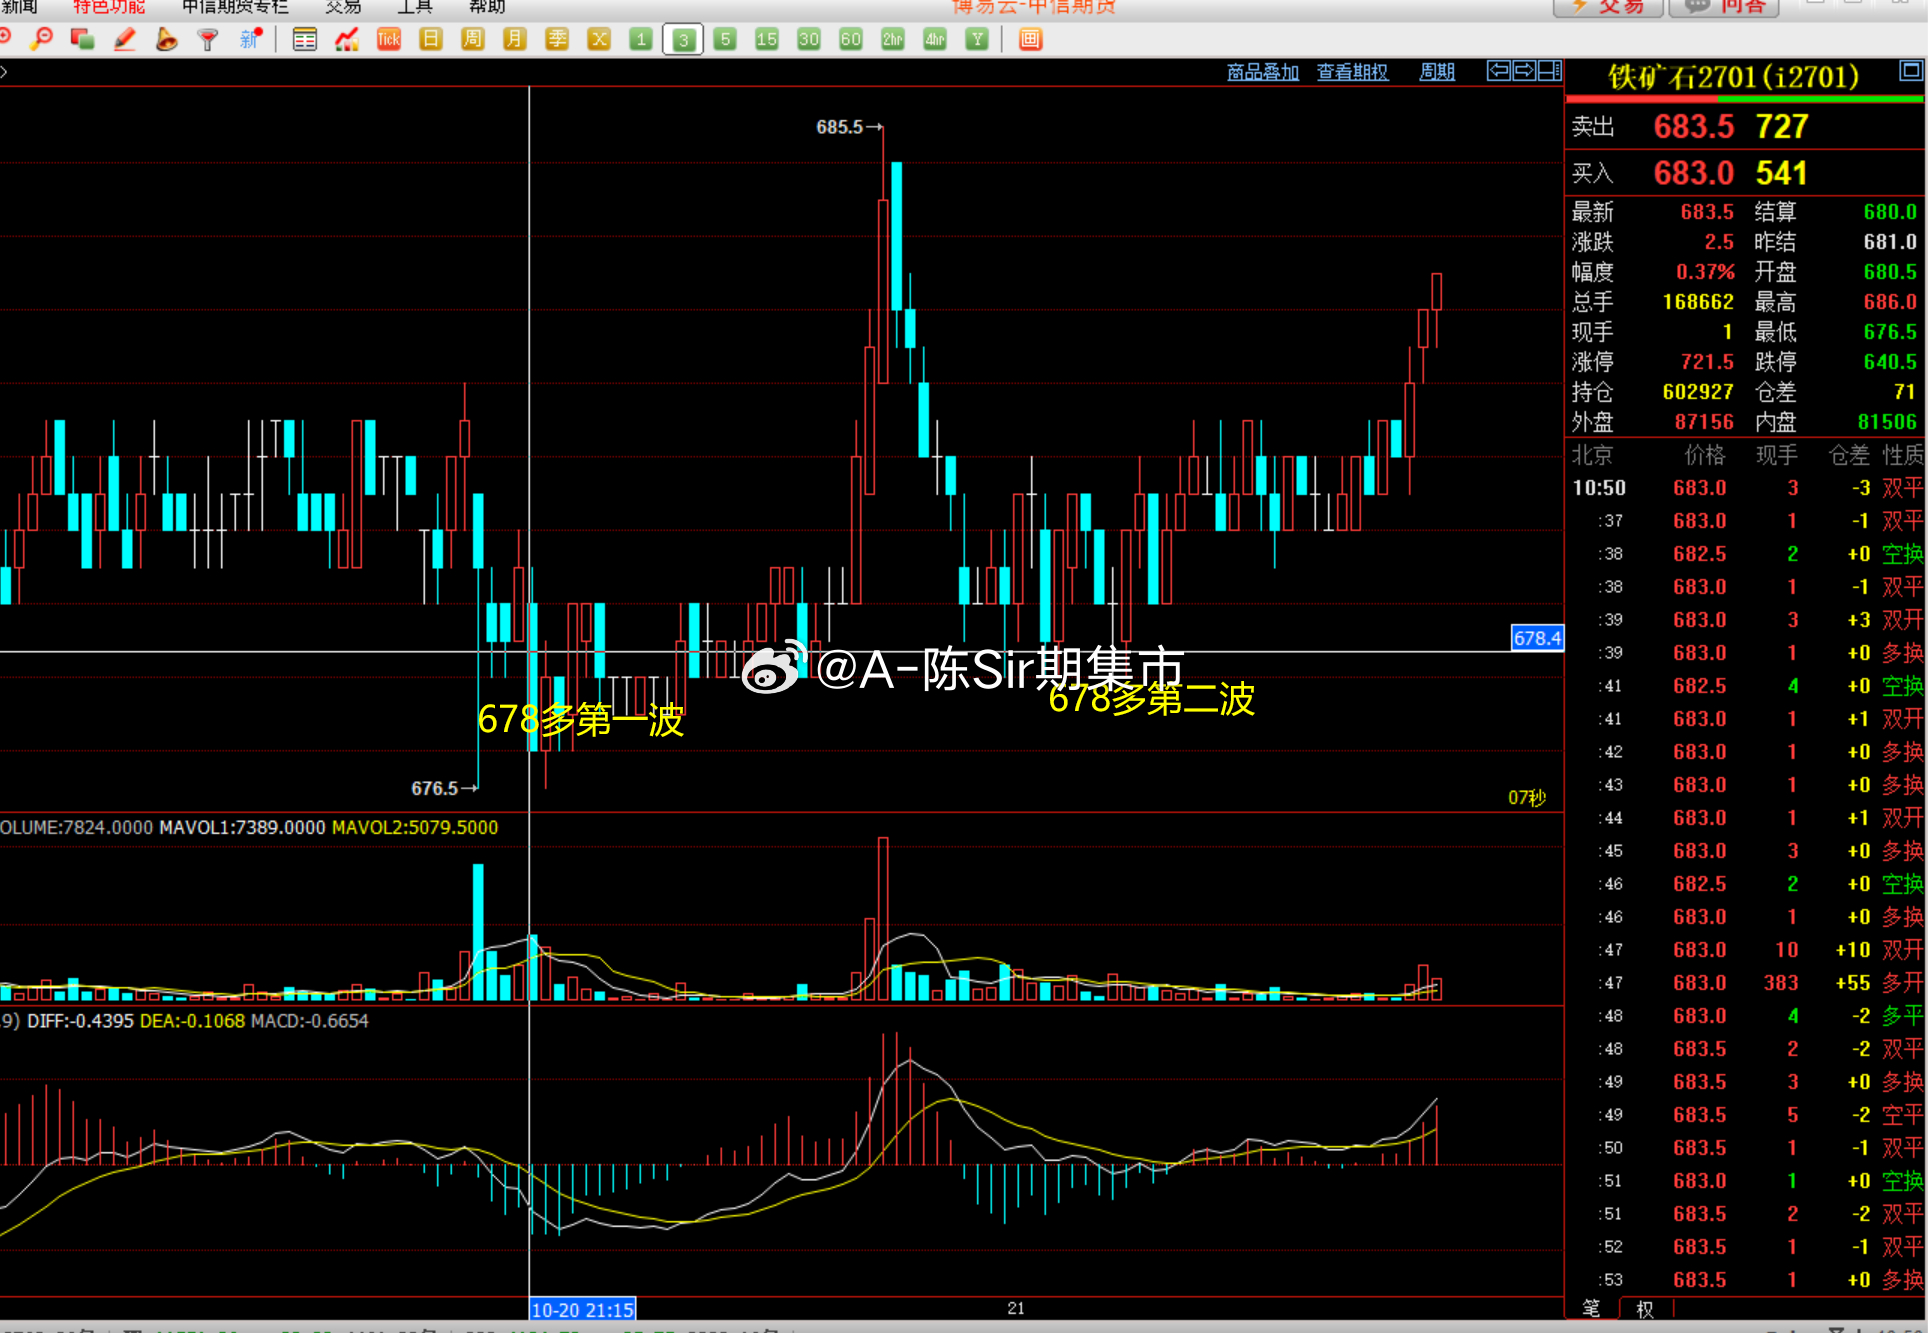Switch to 60-minute chart period
The width and height of the screenshot is (1928, 1333).
(x=851, y=39)
